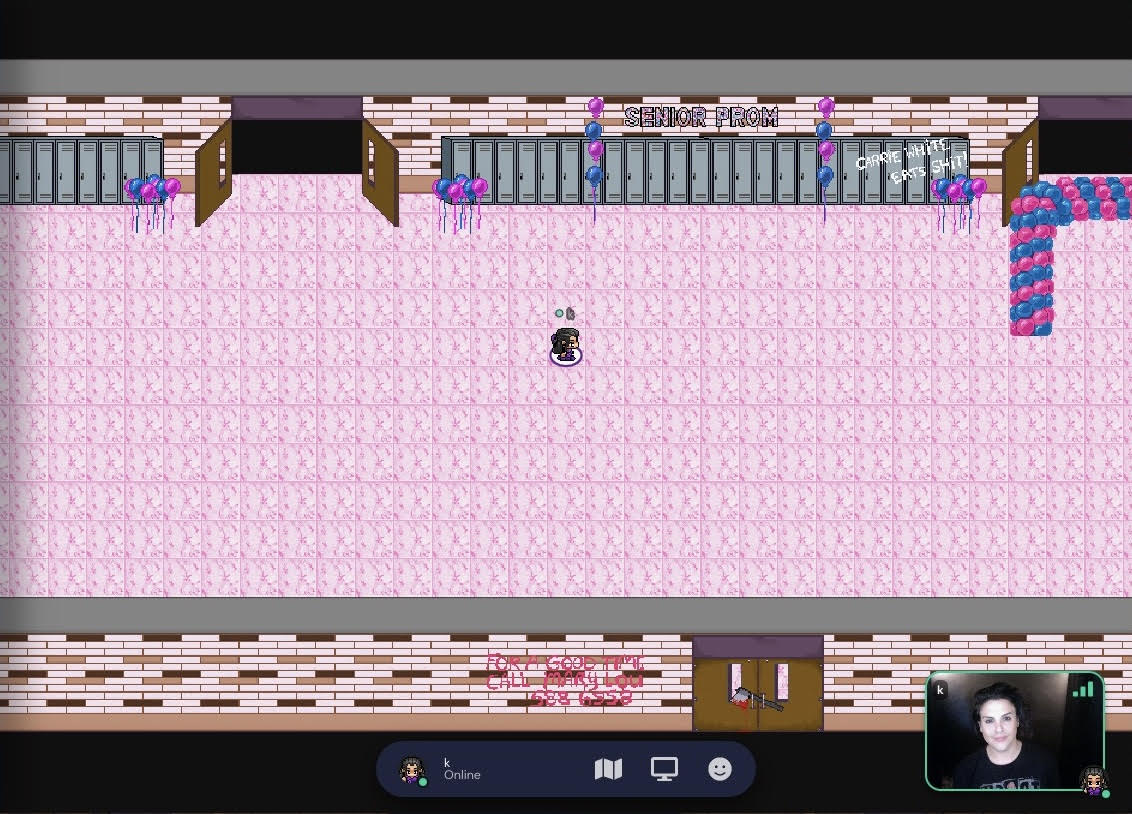Click the dark open doorway at top left

coord(296,146)
